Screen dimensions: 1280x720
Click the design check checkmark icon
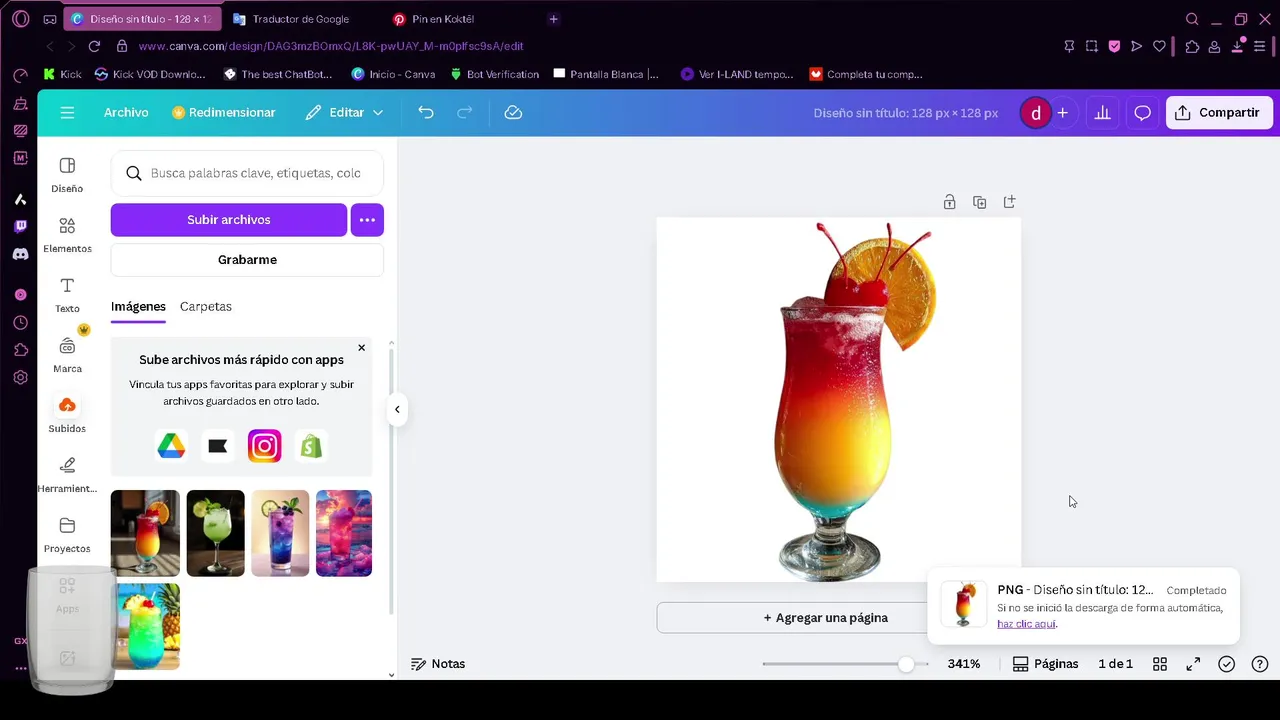[1227, 664]
